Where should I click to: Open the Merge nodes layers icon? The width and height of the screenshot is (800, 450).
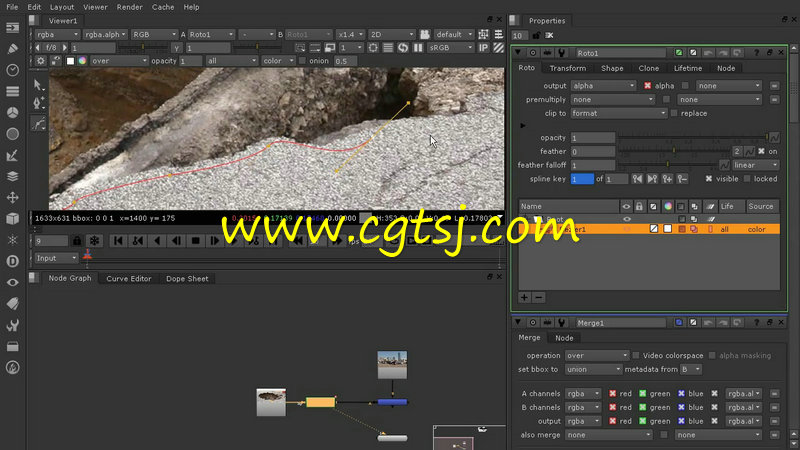tap(12, 176)
